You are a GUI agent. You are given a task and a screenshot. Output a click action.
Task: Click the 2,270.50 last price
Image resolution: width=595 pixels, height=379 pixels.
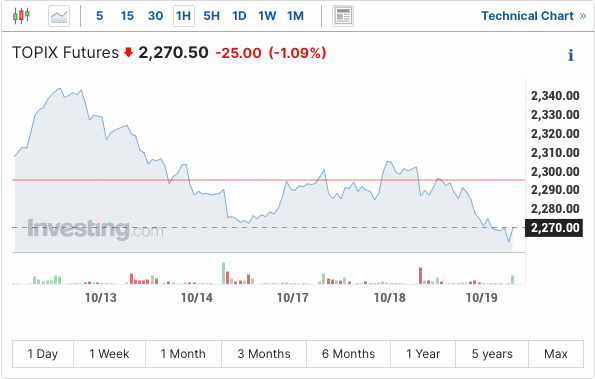tap(173, 52)
